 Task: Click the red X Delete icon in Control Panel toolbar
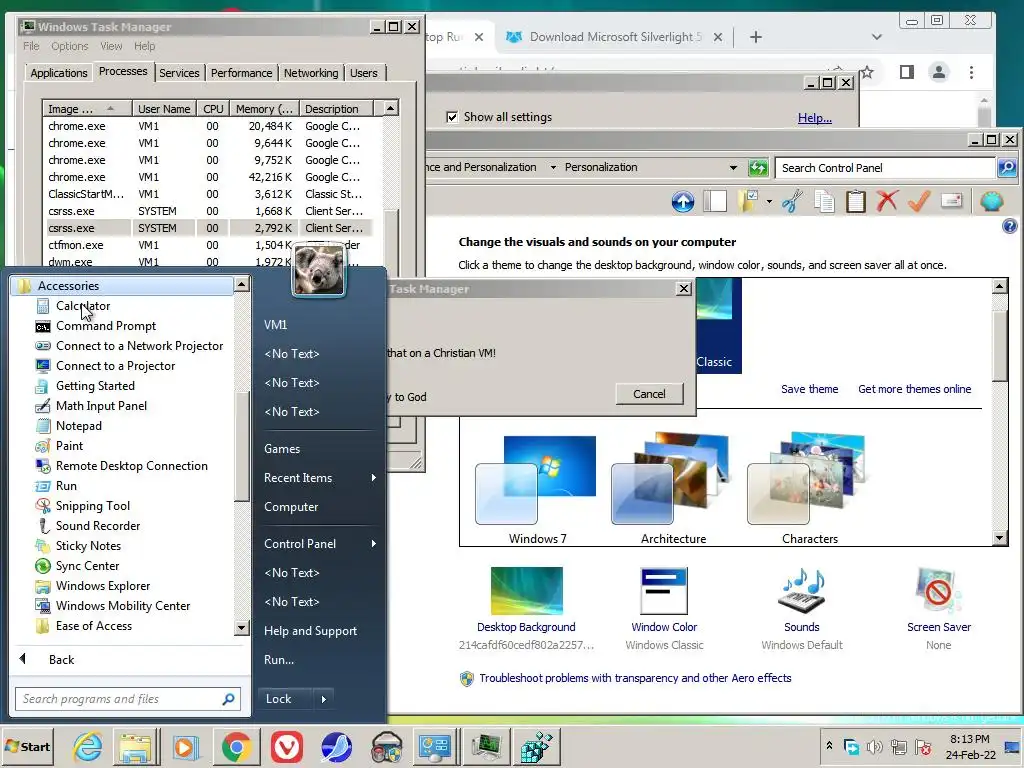pyautogui.click(x=887, y=201)
